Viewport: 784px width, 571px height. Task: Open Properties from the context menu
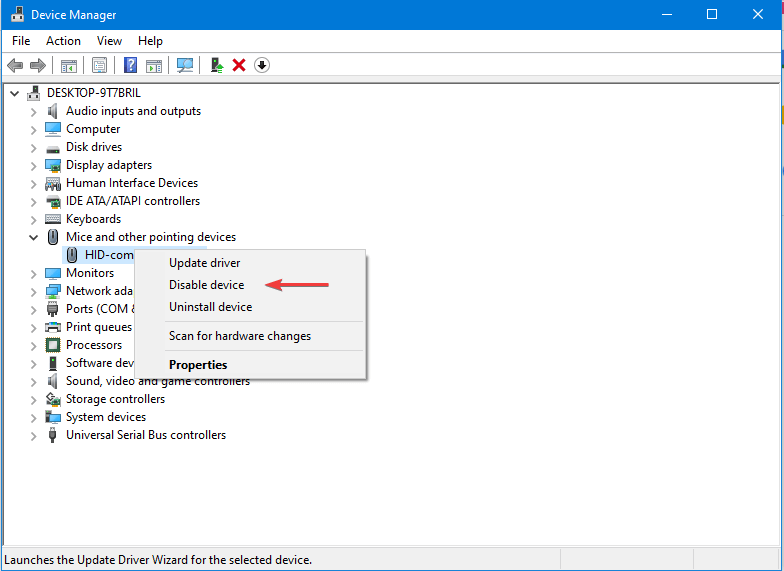point(198,365)
